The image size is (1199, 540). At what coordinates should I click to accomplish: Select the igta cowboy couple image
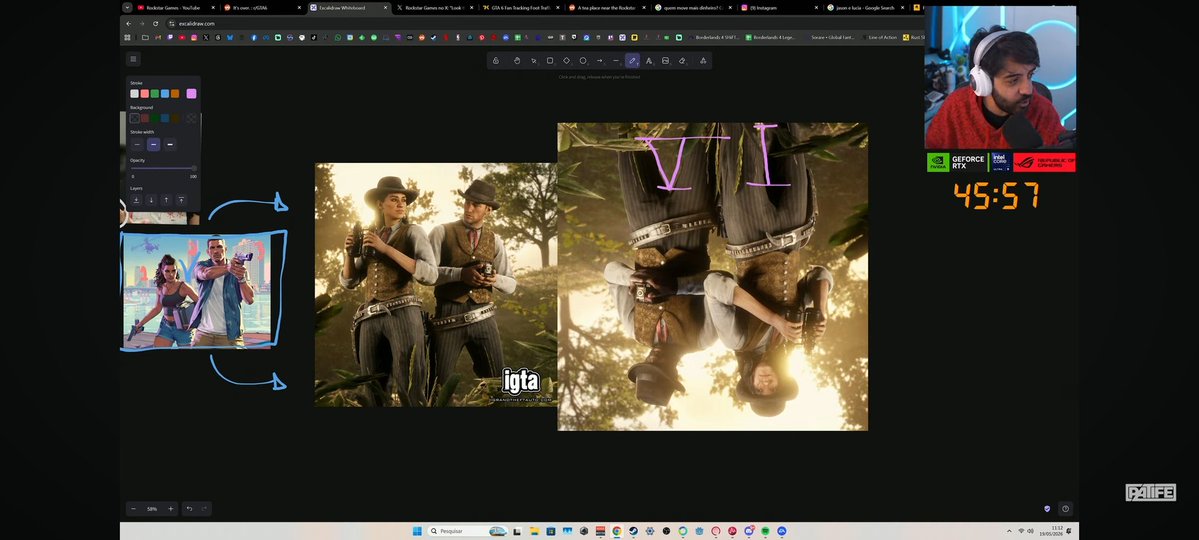pos(436,285)
